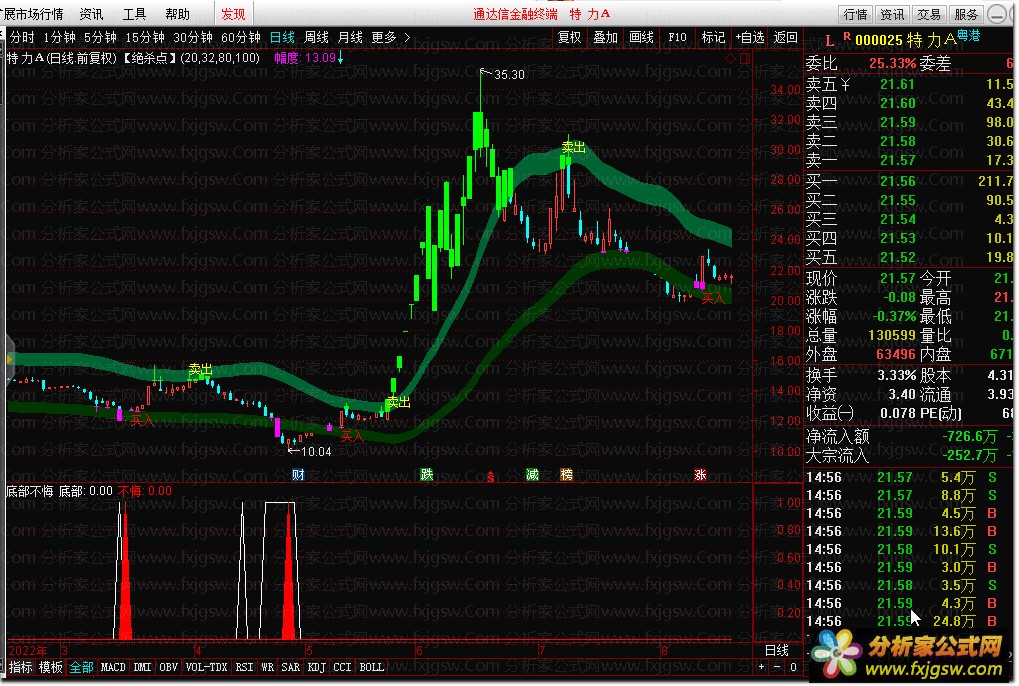Image resolution: width=1019 pixels, height=686 pixels.
Task: Open the 更多 timeframes dropdown
Action: point(384,38)
